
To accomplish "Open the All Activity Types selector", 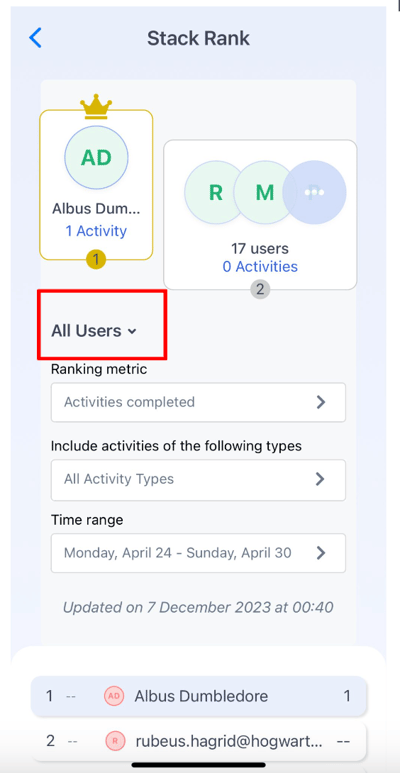I will pos(198,479).
